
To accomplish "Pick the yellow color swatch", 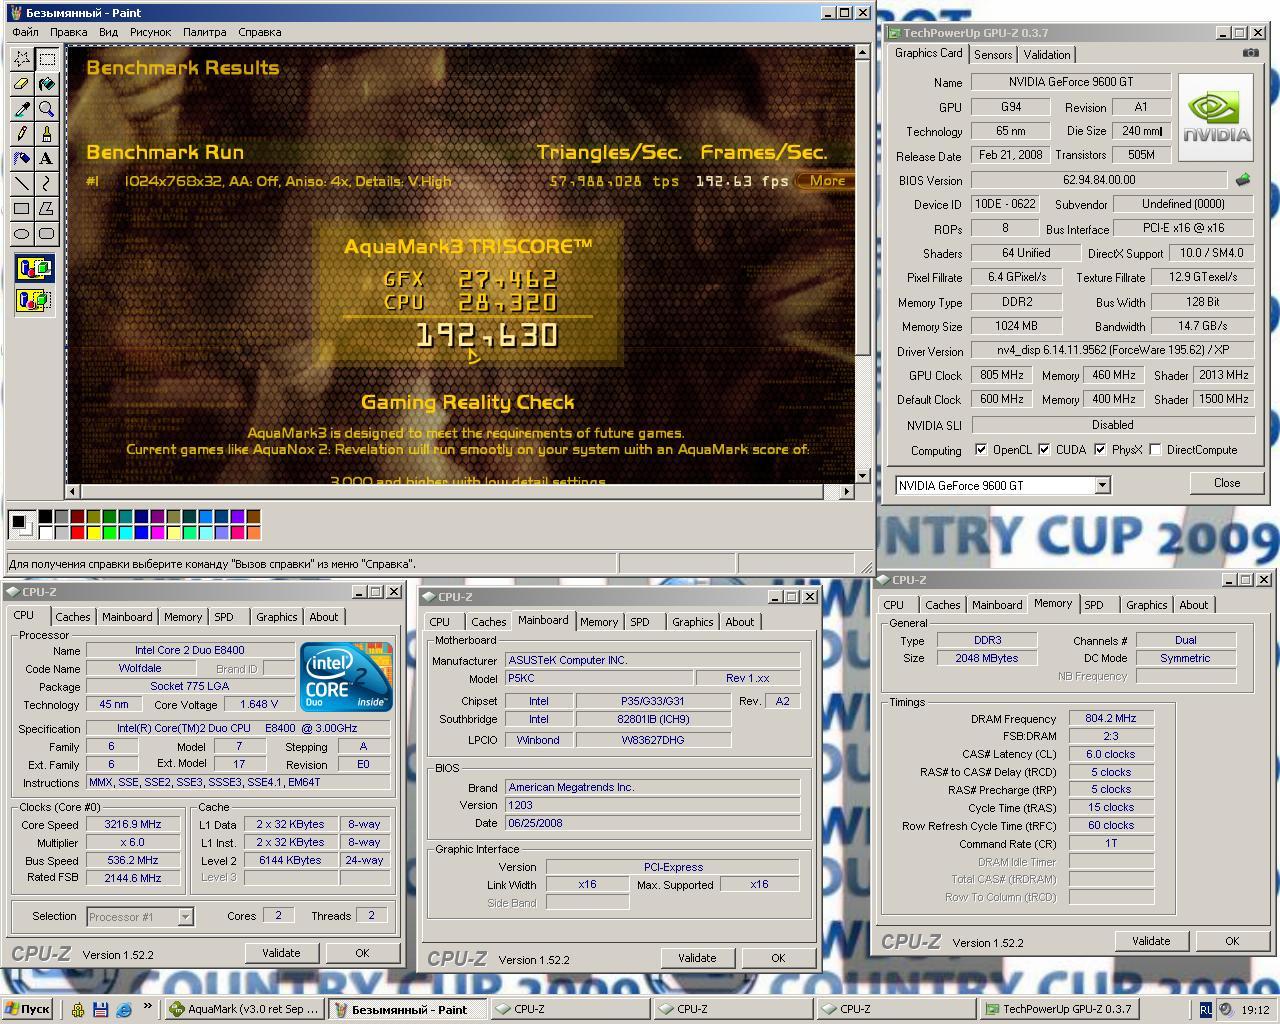I will coord(94,533).
